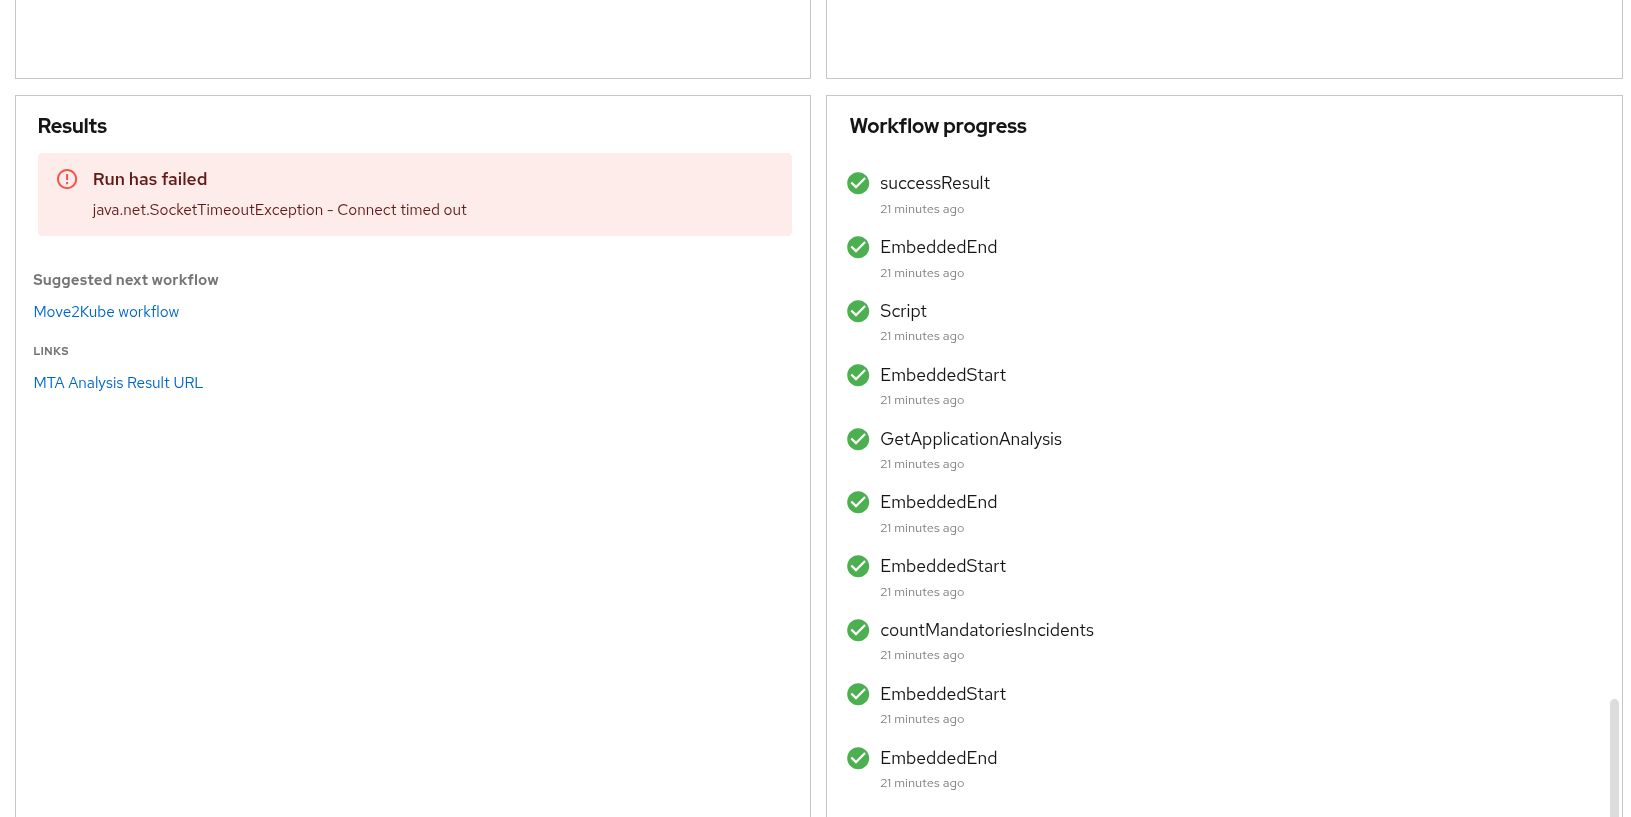Screen dimensions: 1631x817
Task: Select the GetApplicationAnalysis step label
Action: pos(970,439)
